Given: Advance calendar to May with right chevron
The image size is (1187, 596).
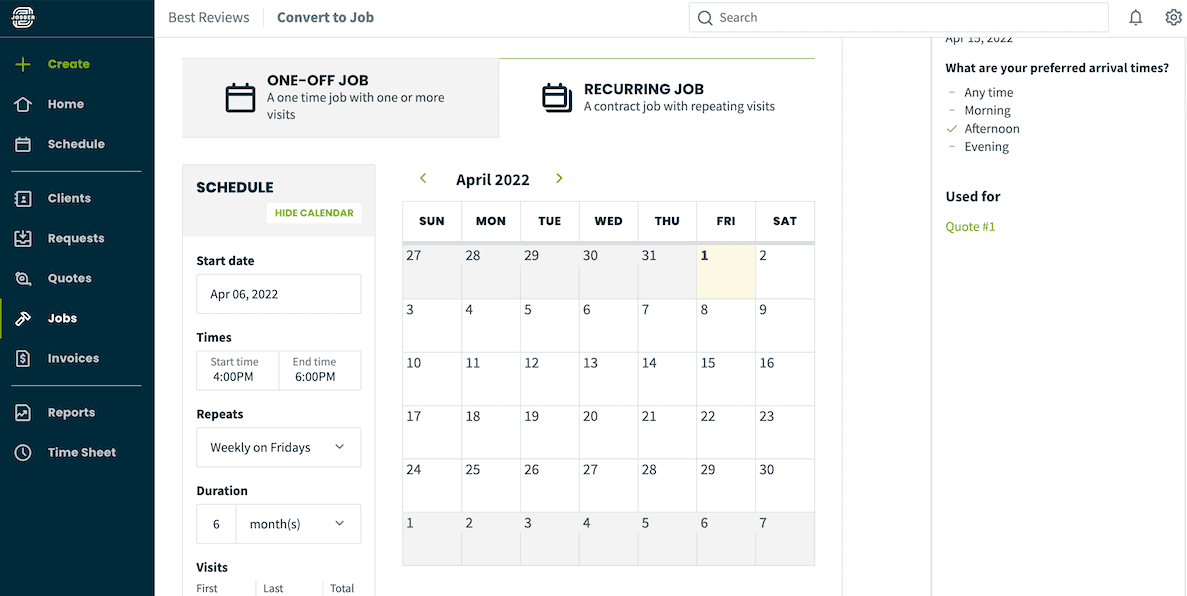Looking at the screenshot, I should [x=559, y=178].
